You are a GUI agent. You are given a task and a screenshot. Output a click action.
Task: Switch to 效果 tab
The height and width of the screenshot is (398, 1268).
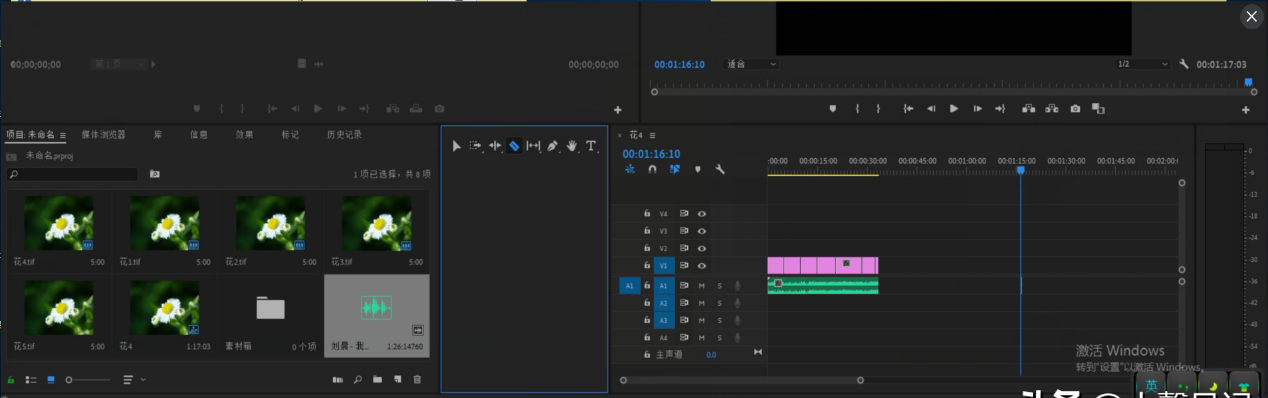click(244, 134)
